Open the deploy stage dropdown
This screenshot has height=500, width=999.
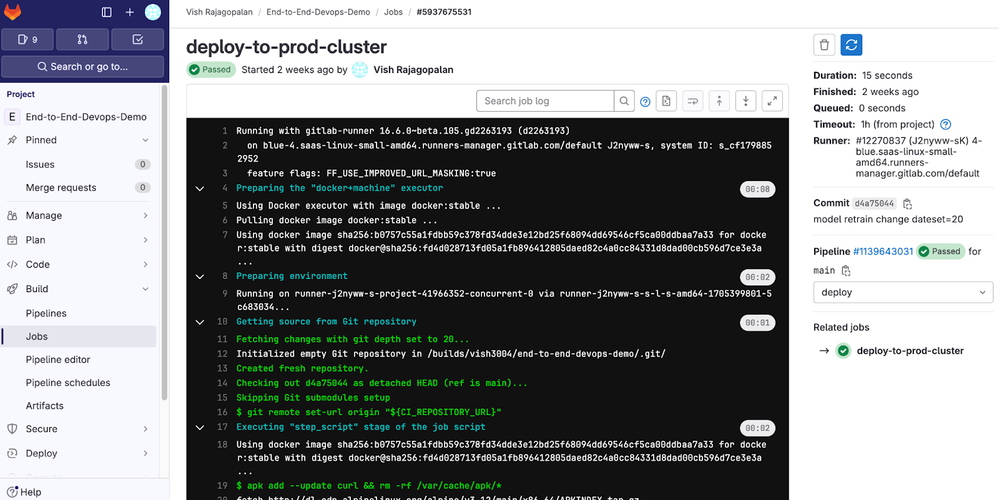[x=903, y=292]
